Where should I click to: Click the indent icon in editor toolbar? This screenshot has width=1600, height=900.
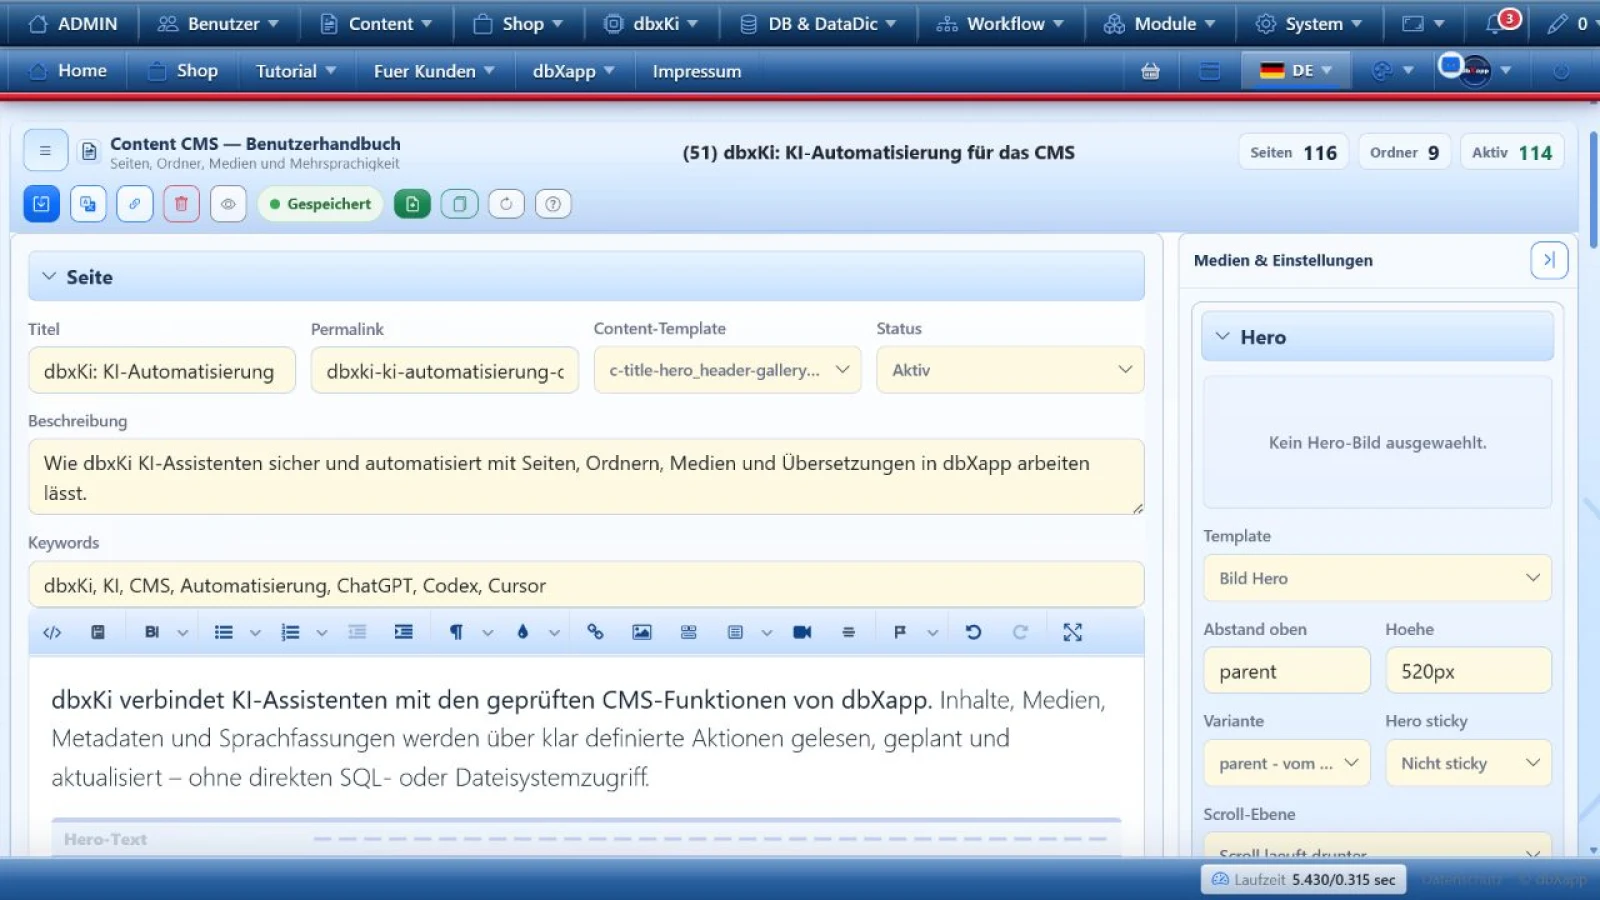tap(403, 632)
